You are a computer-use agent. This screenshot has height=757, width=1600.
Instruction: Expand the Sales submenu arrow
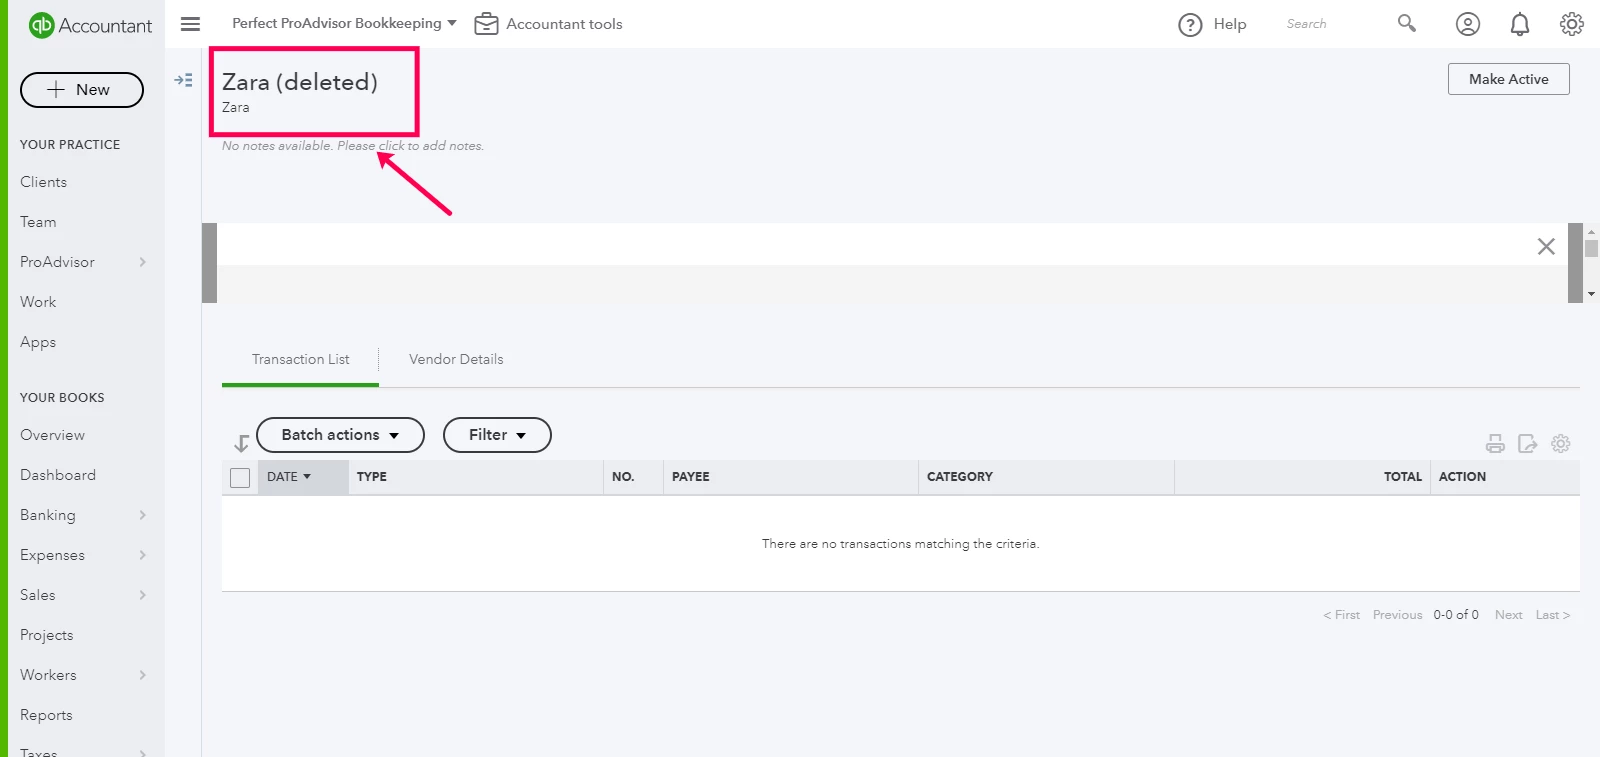tap(143, 595)
